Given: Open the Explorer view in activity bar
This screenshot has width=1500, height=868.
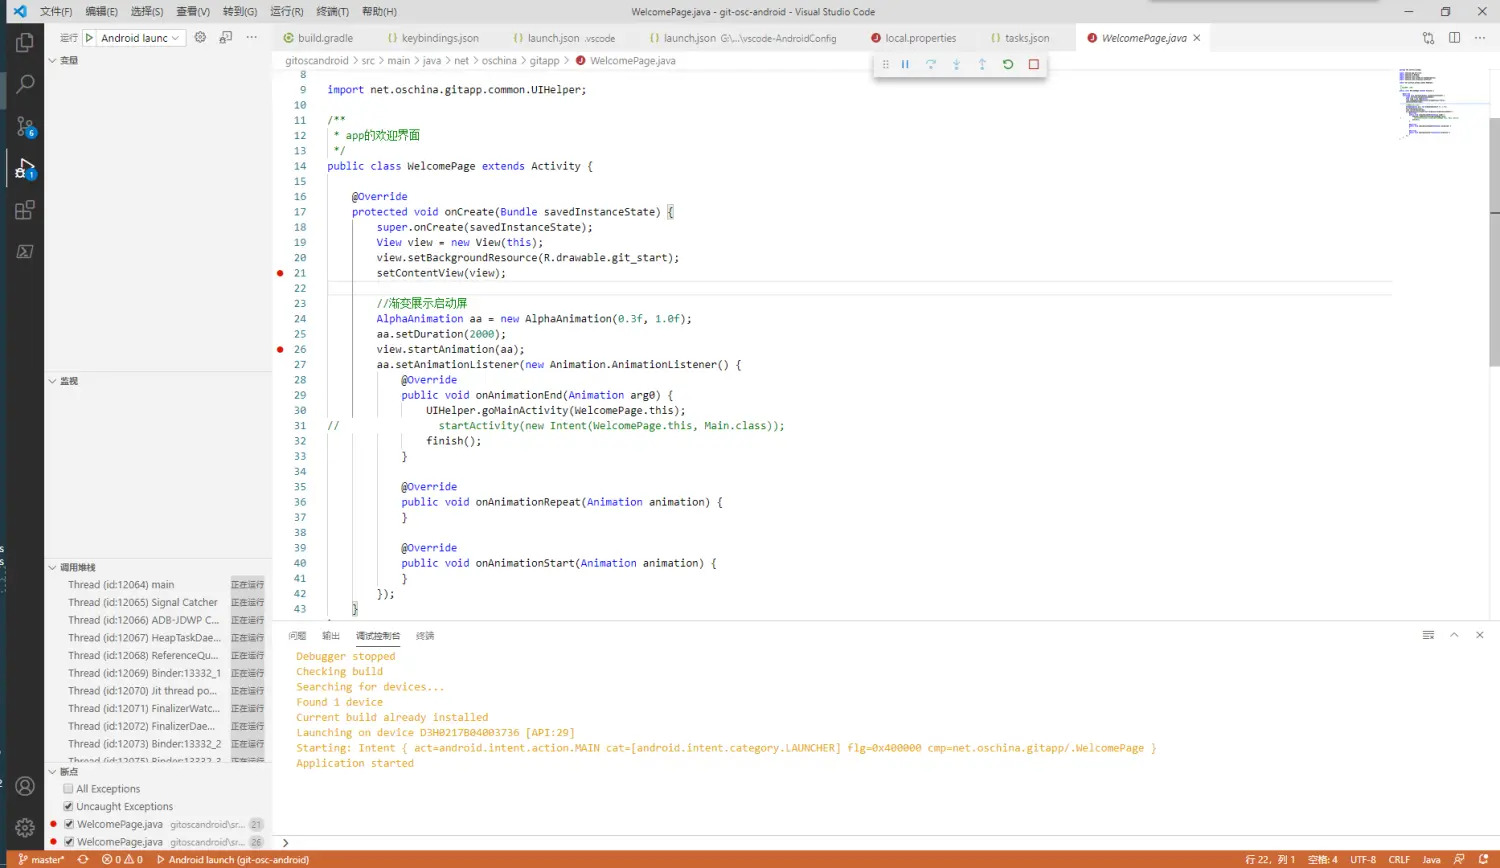Looking at the screenshot, I should (x=25, y=43).
